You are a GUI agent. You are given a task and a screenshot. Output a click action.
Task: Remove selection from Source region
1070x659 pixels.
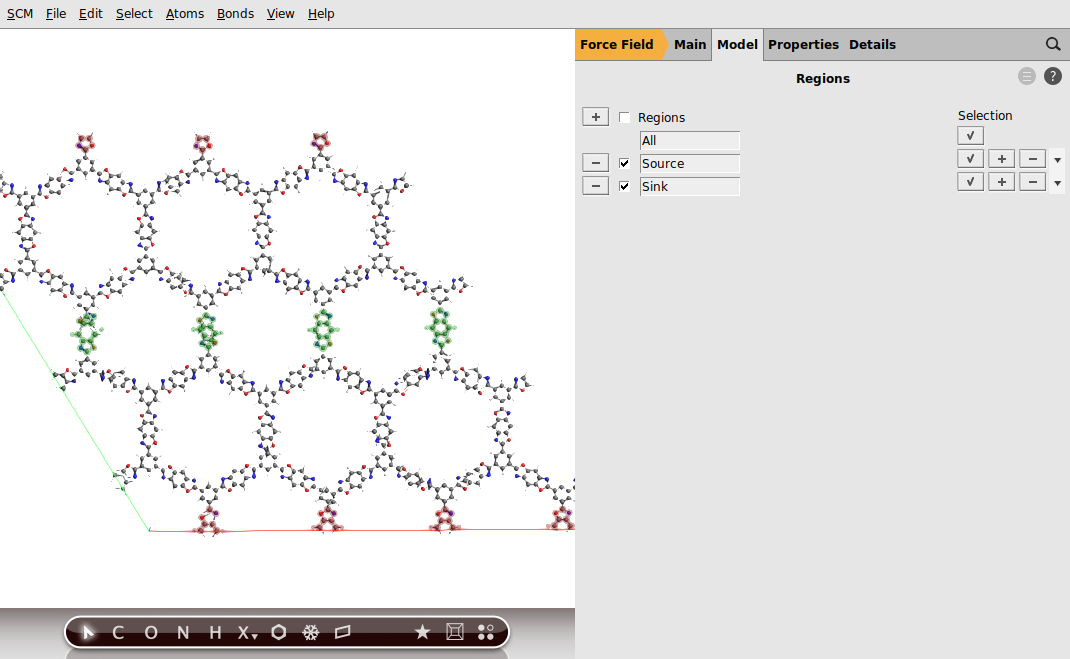[1033, 159]
